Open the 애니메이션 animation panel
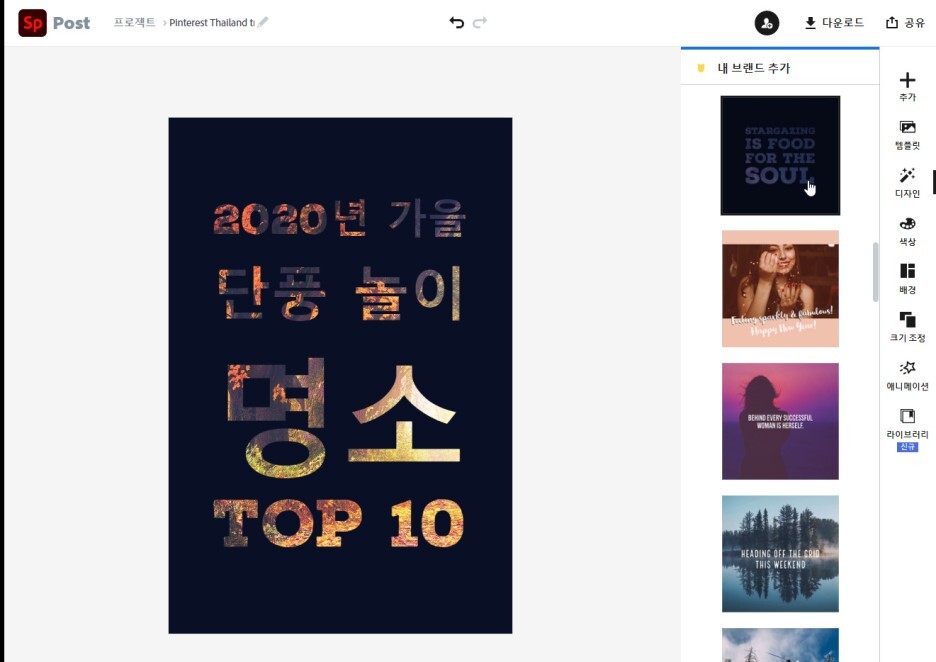The height and width of the screenshot is (662, 936). click(x=907, y=375)
